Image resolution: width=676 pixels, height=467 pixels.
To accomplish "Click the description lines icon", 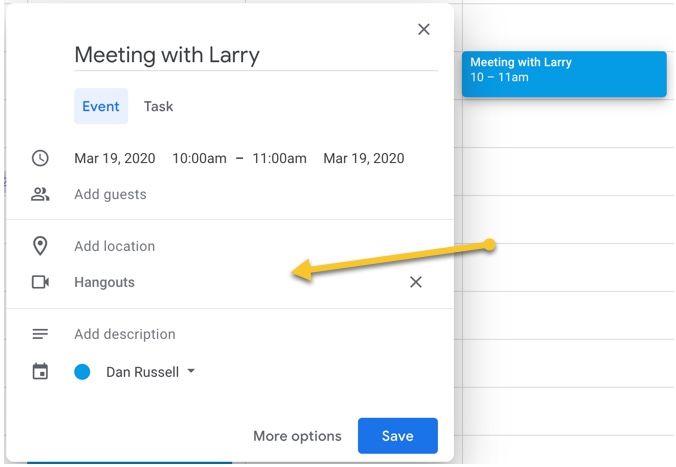I will tap(40, 334).
